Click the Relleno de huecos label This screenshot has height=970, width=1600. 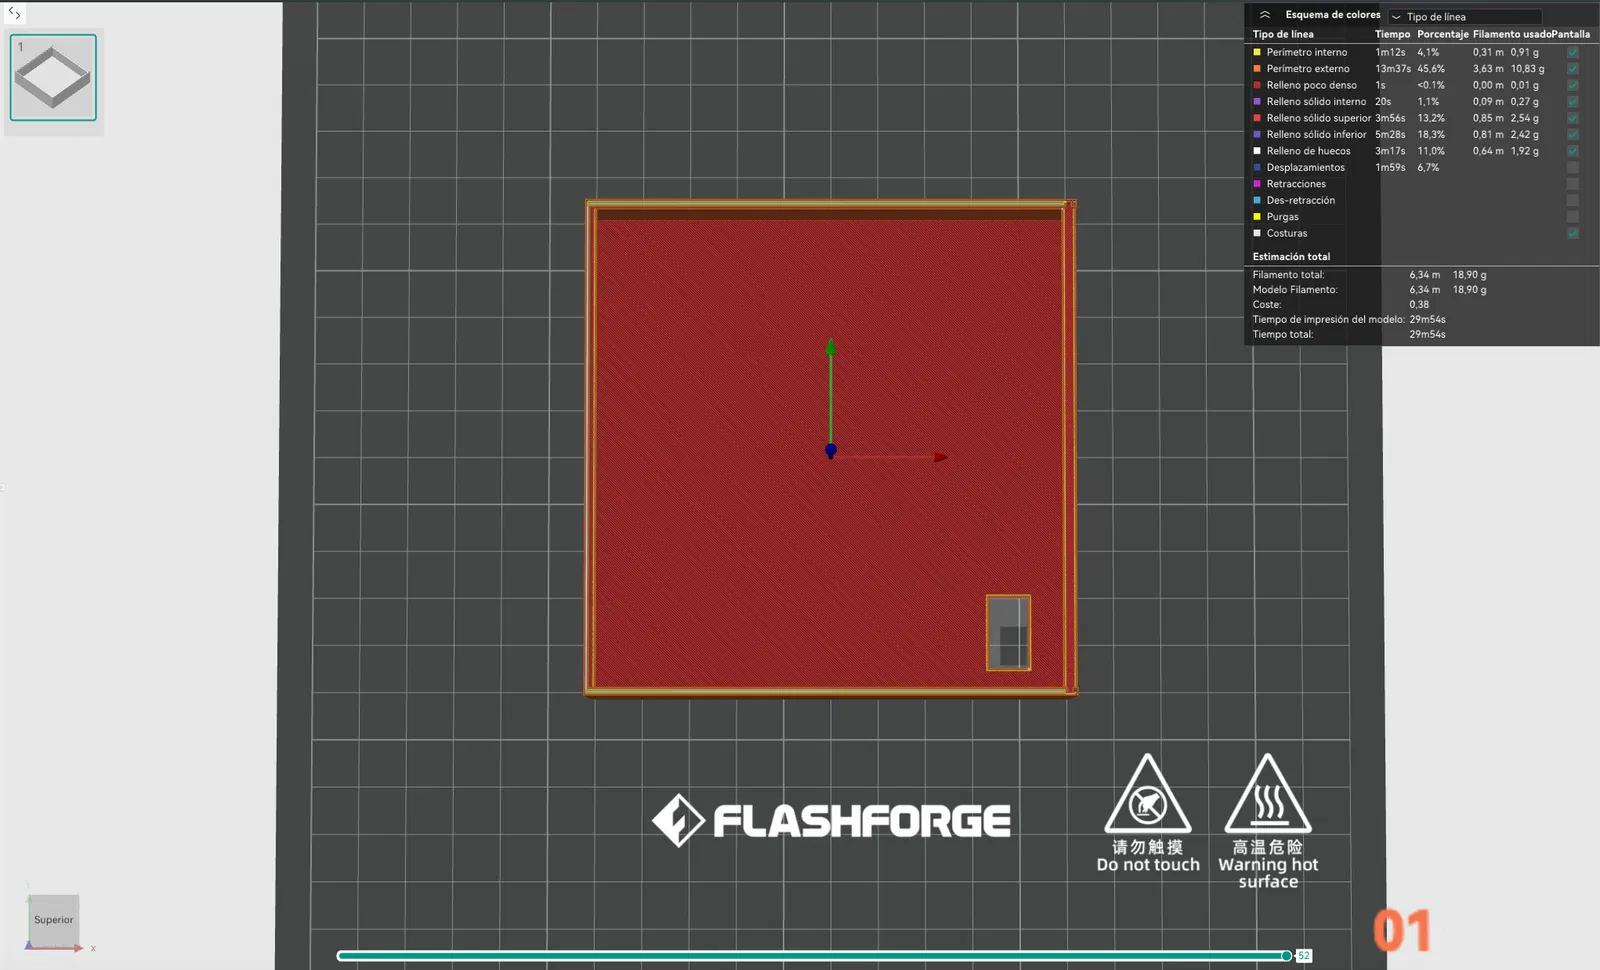1309,151
